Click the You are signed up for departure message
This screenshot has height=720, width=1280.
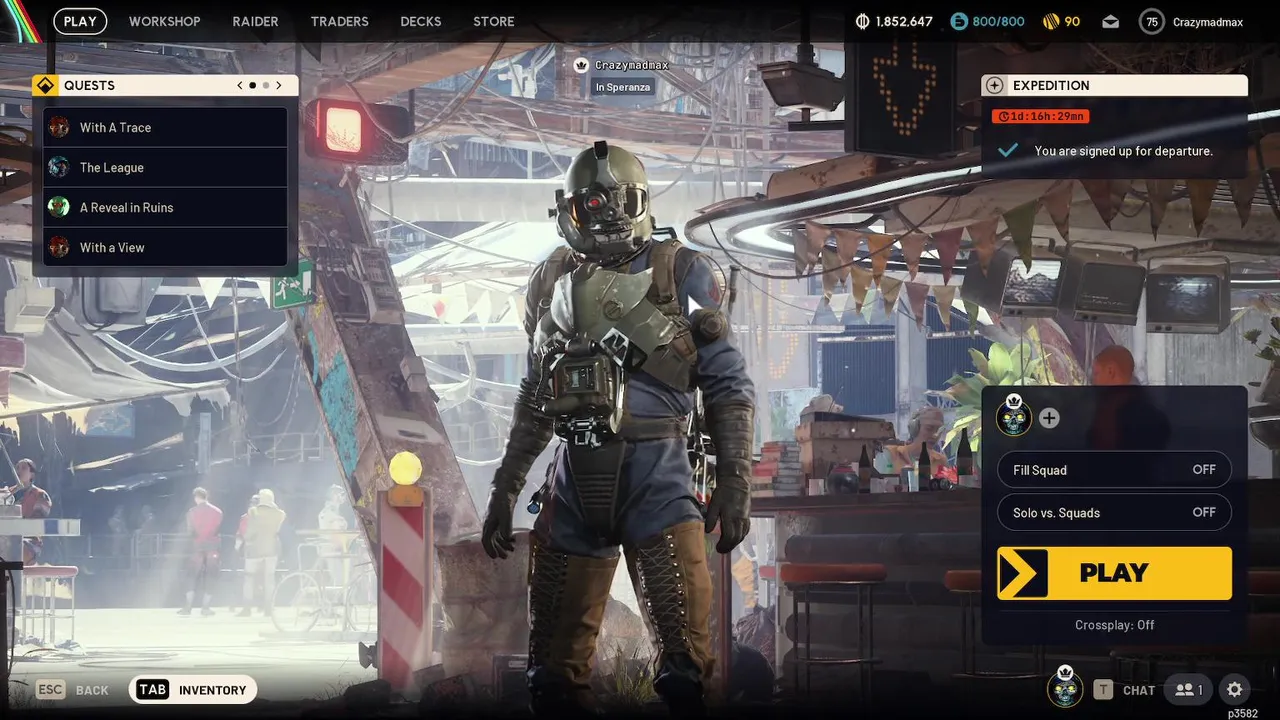pyautogui.click(x=1124, y=151)
